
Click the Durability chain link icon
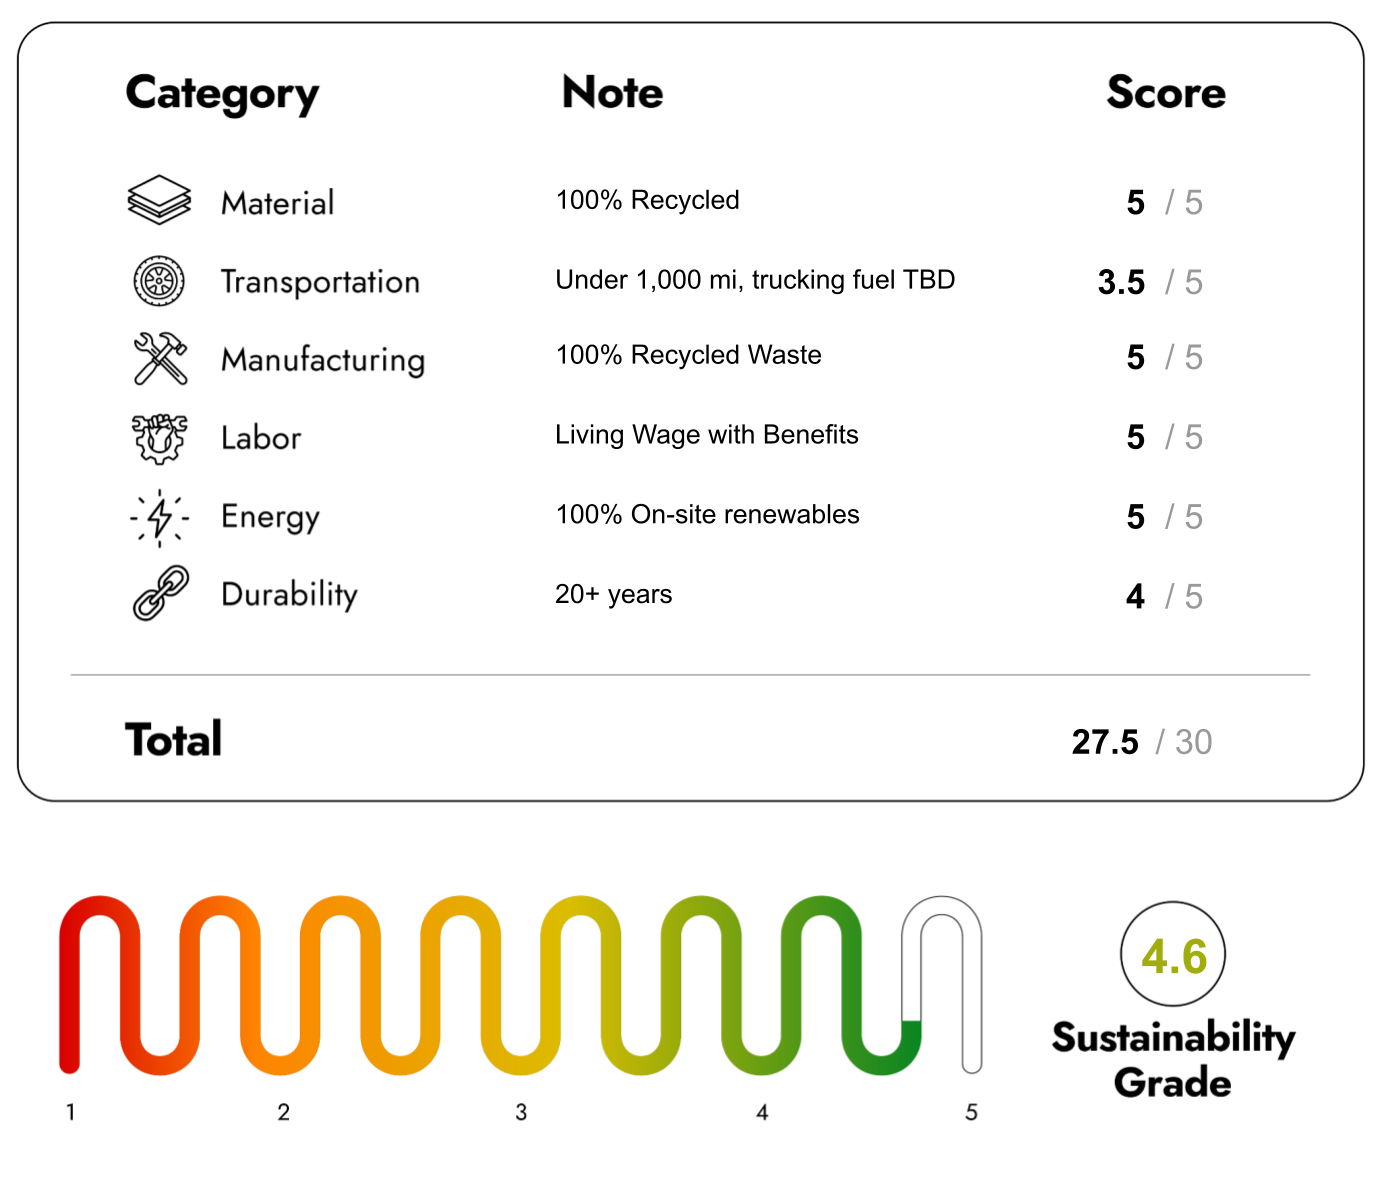[160, 594]
